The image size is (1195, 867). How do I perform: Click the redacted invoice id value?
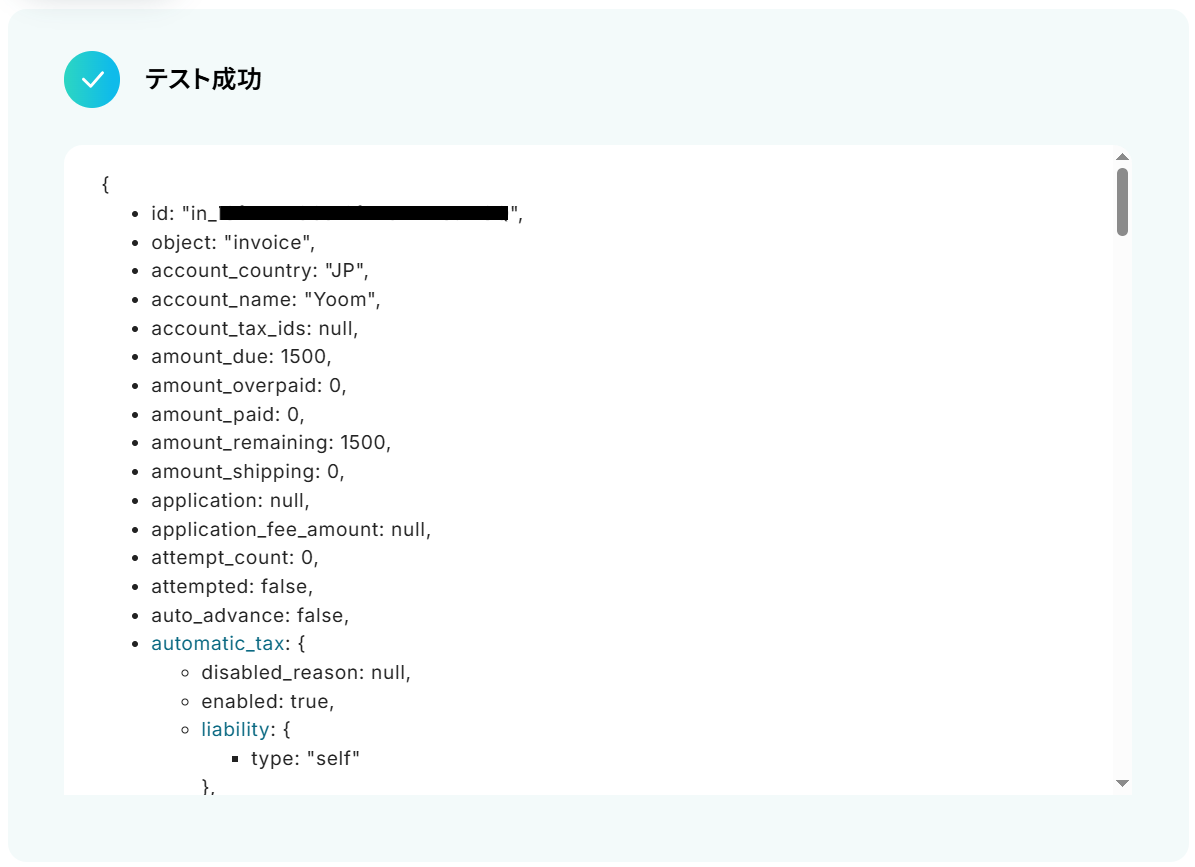click(364, 213)
